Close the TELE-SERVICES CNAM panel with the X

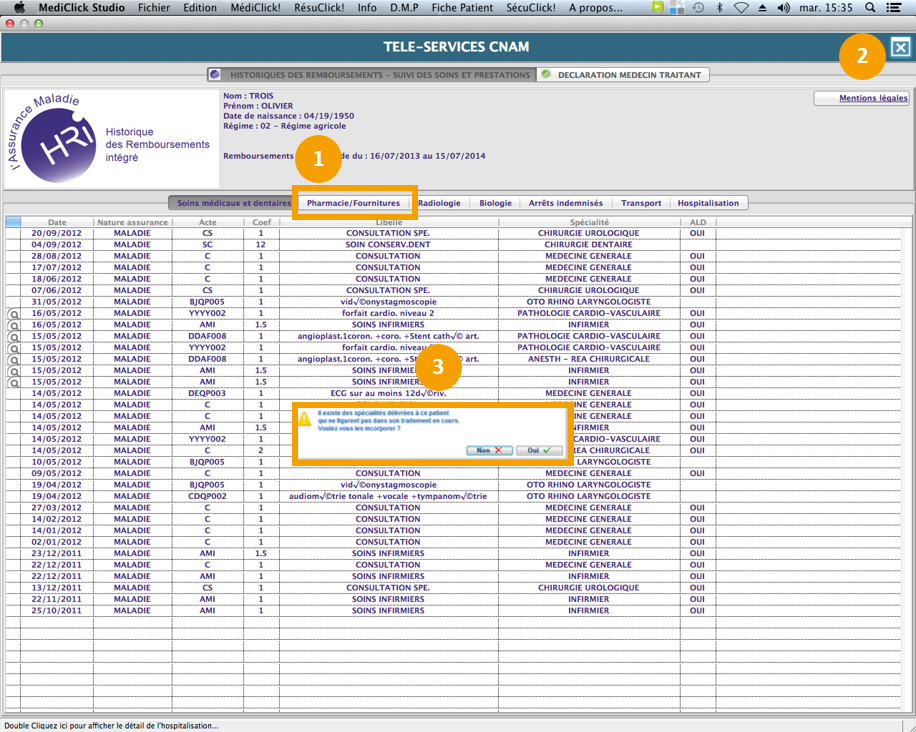click(900, 47)
